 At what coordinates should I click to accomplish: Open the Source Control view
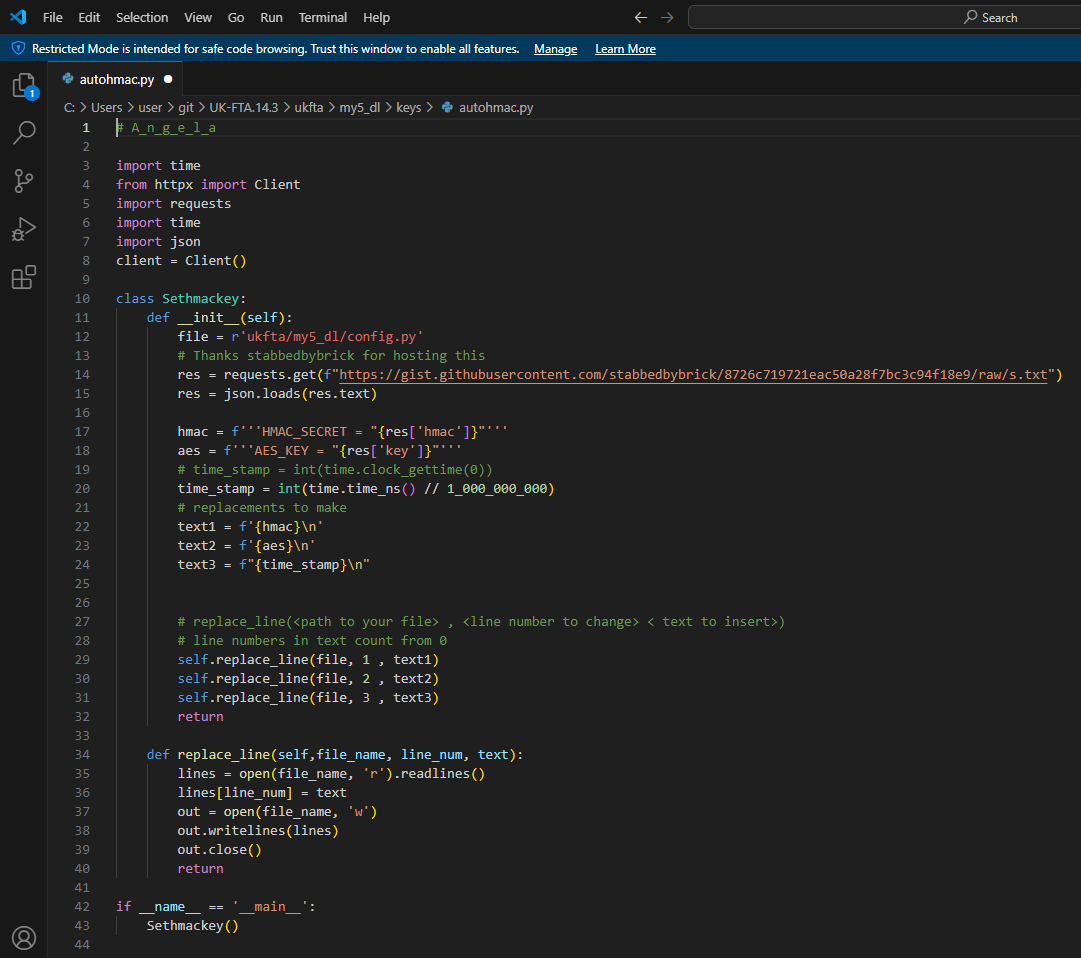click(x=24, y=181)
